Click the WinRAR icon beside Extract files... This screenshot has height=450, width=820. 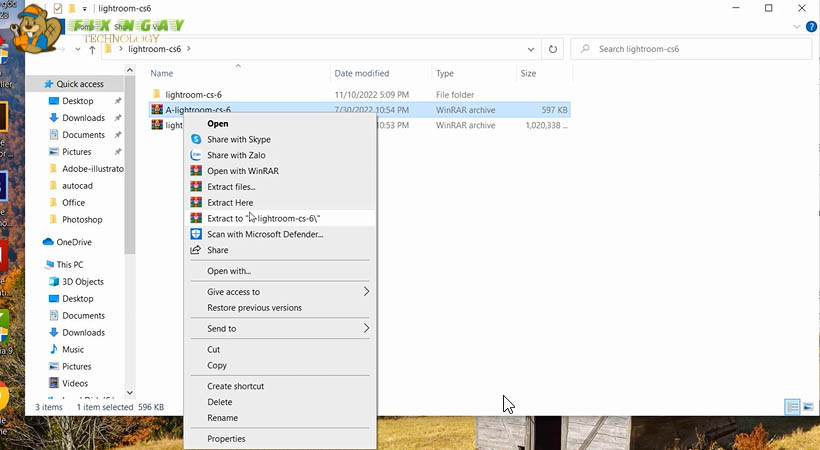[196, 186]
